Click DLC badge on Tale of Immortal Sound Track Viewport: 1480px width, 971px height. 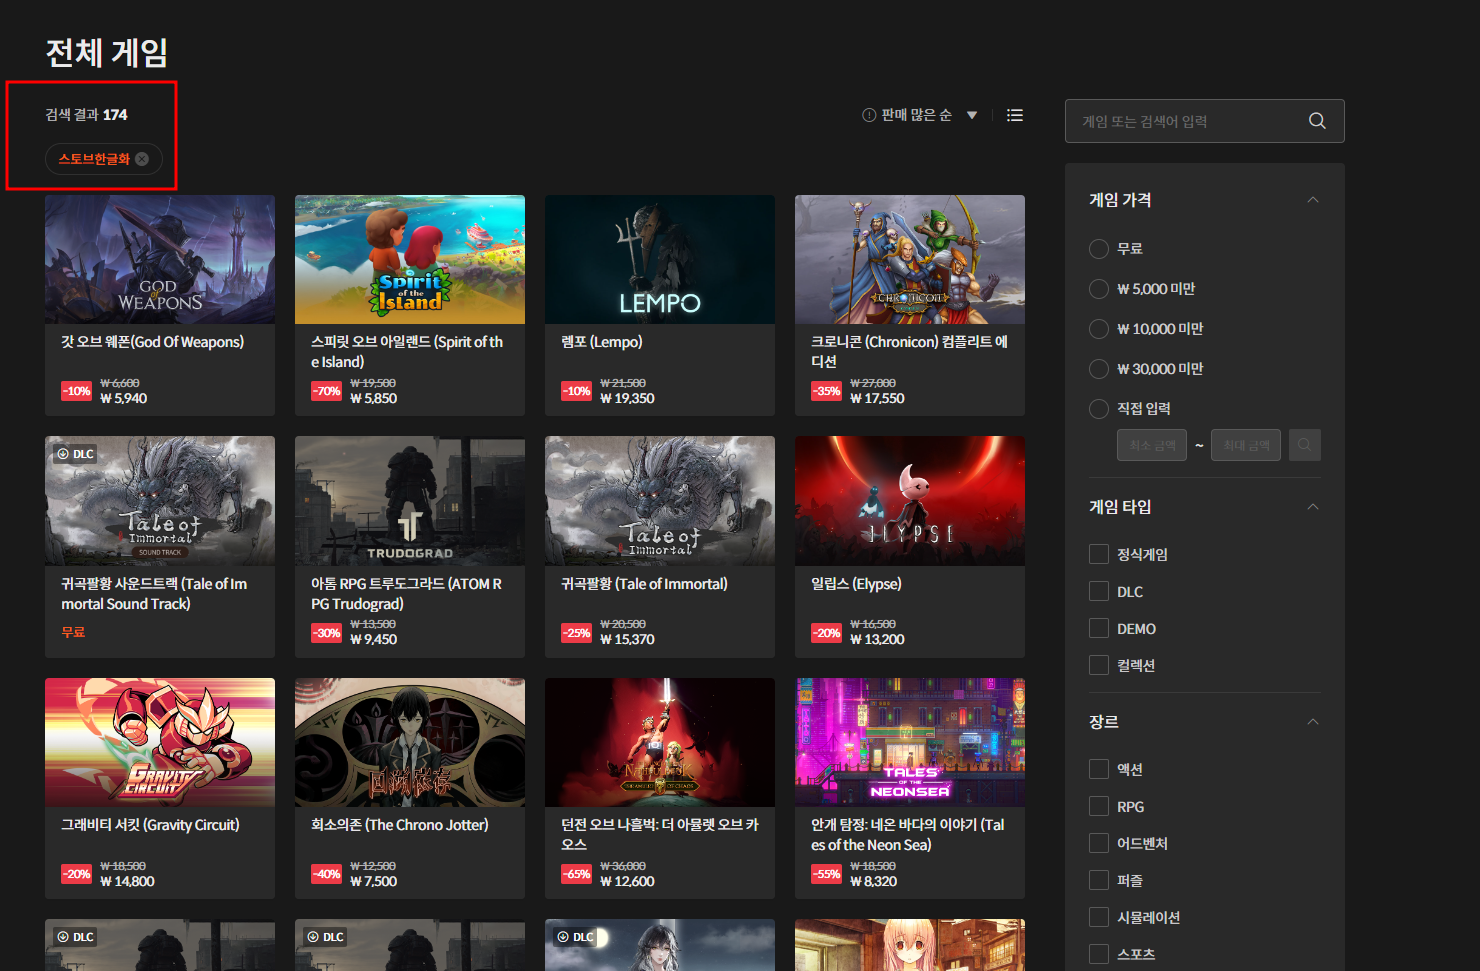75,454
